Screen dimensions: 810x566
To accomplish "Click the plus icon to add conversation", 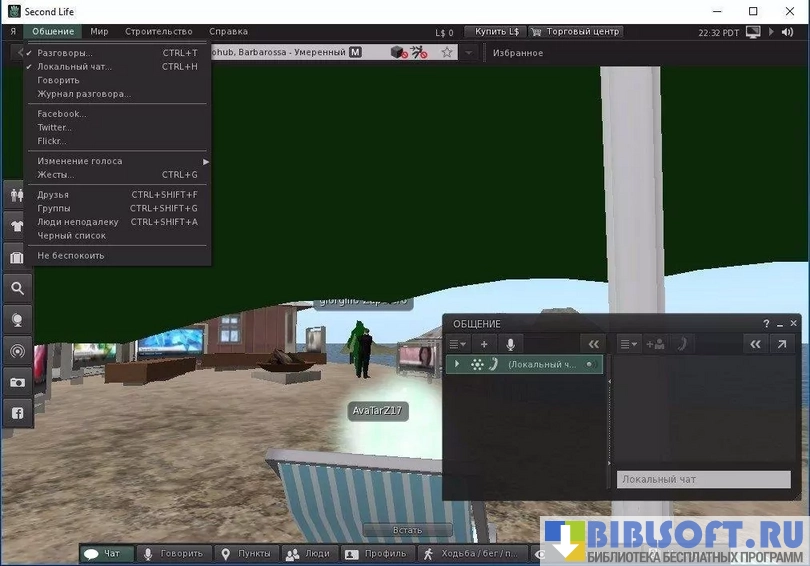I will 484,344.
